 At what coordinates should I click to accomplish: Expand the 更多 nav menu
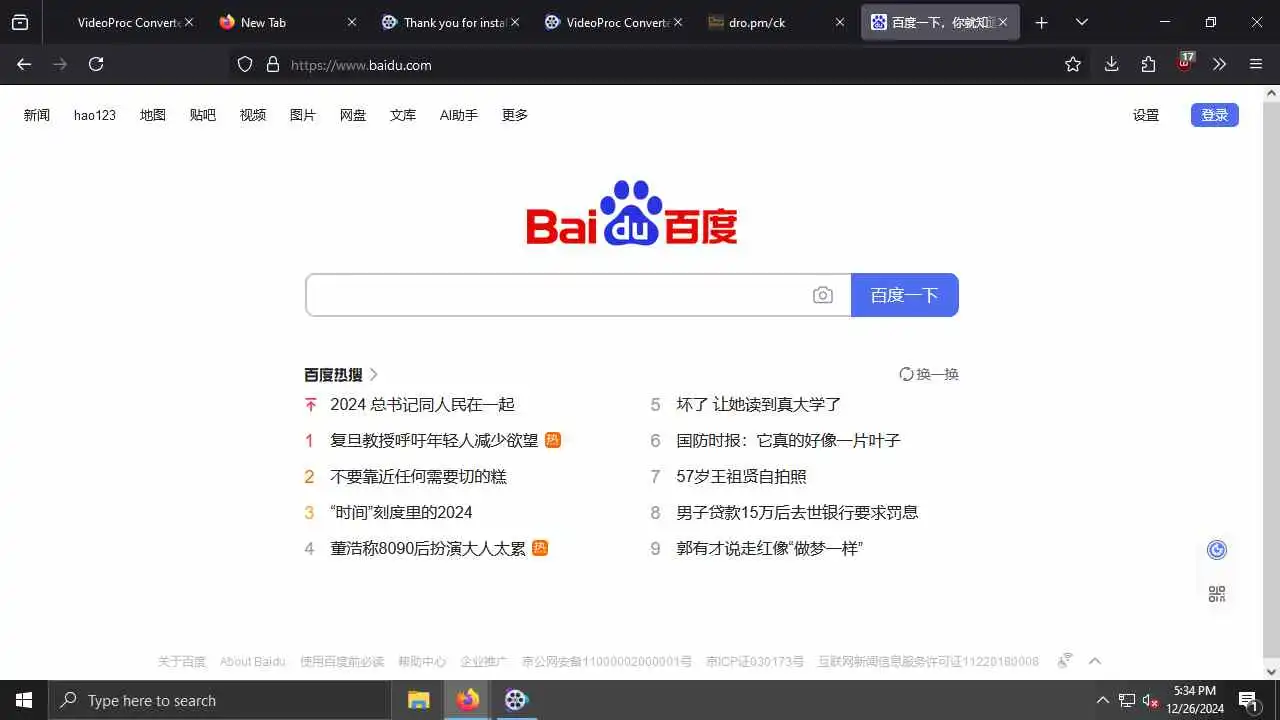point(515,115)
